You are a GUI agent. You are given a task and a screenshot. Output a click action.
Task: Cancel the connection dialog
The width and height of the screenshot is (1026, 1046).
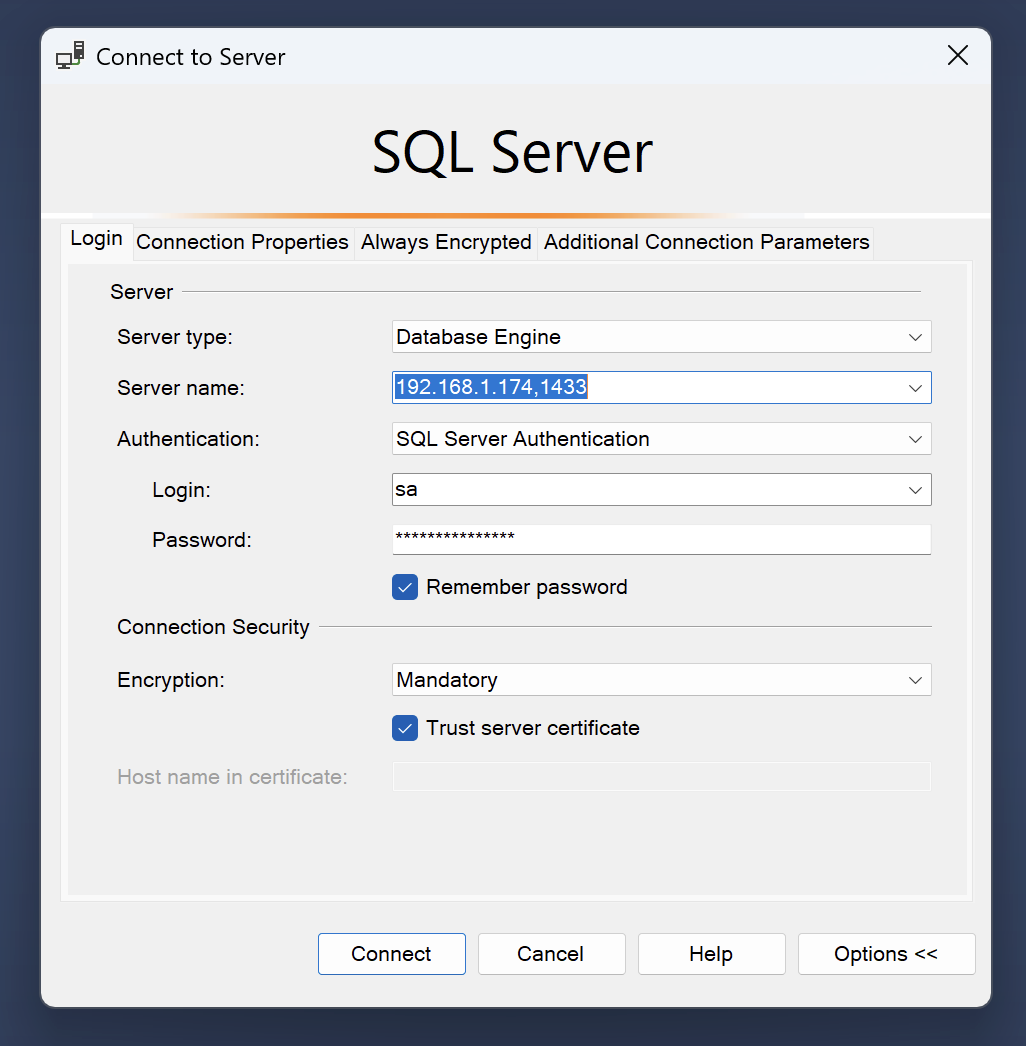coord(551,954)
